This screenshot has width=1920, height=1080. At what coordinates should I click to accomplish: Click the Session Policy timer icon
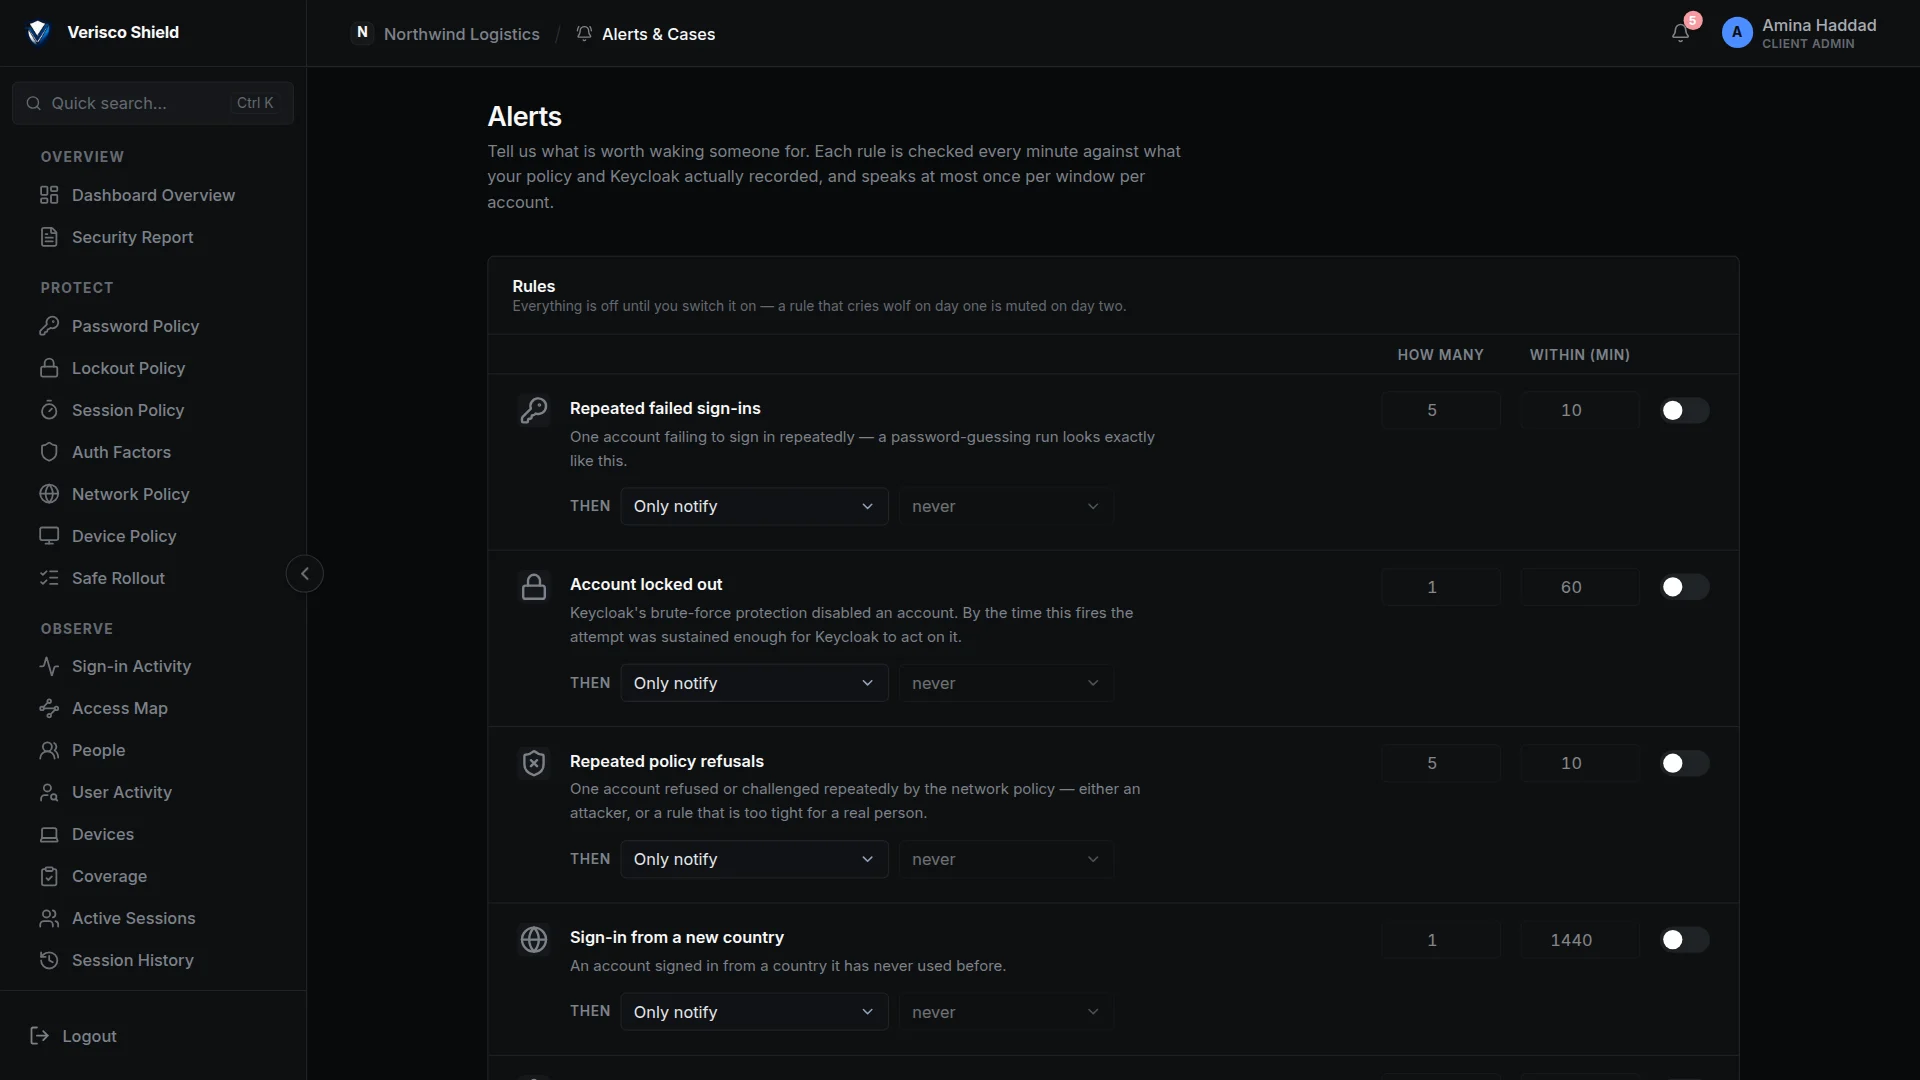49,410
